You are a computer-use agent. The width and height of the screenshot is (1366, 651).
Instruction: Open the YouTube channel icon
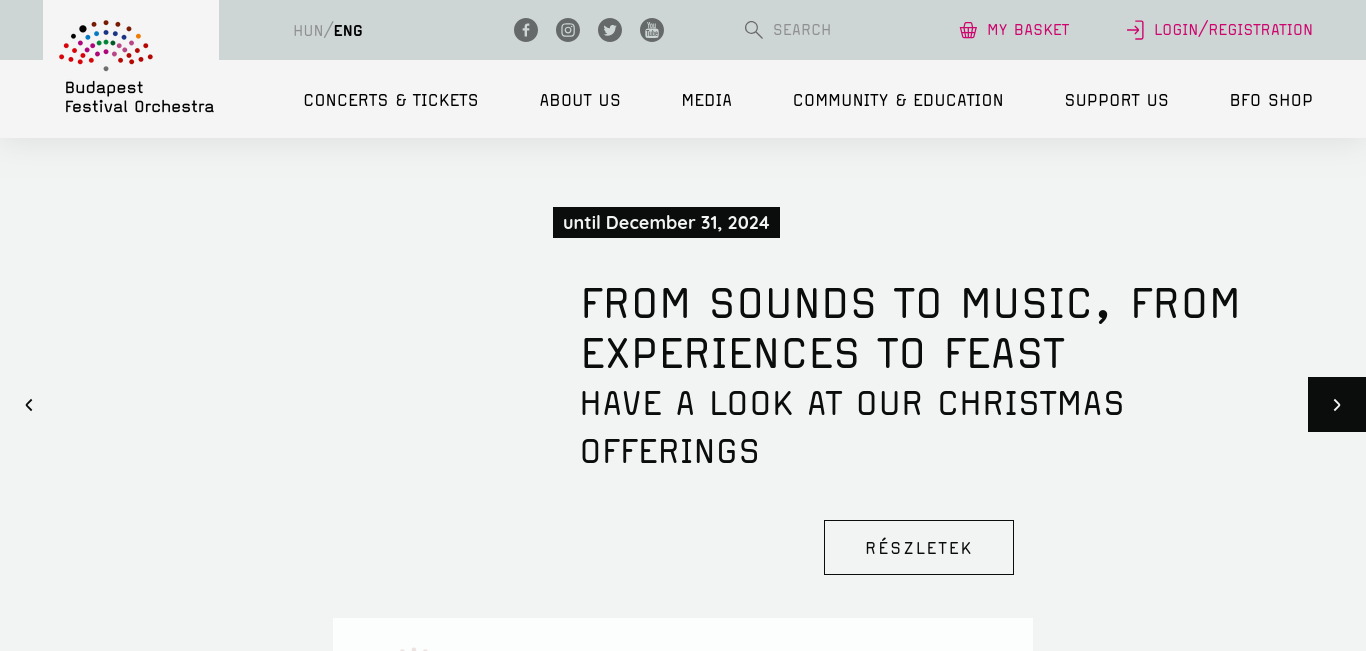tap(652, 30)
